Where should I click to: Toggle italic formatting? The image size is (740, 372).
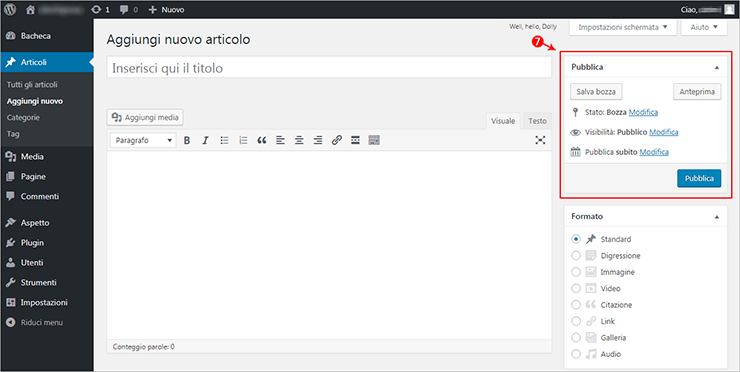(x=205, y=140)
